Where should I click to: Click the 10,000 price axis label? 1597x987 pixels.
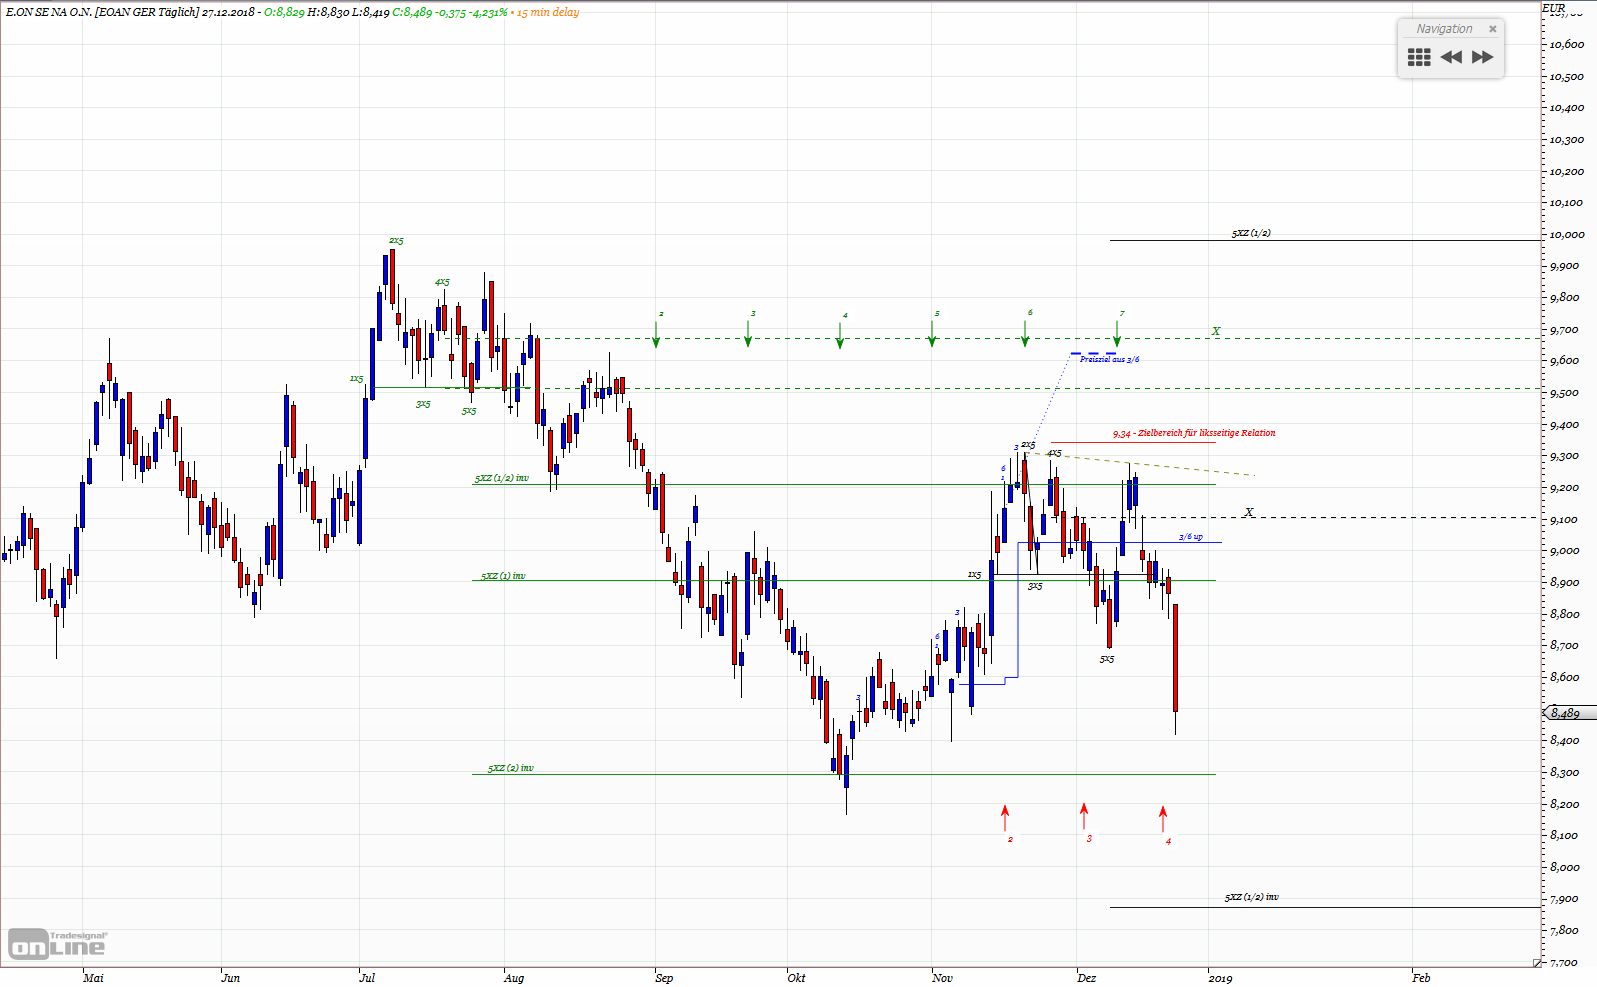point(1567,235)
